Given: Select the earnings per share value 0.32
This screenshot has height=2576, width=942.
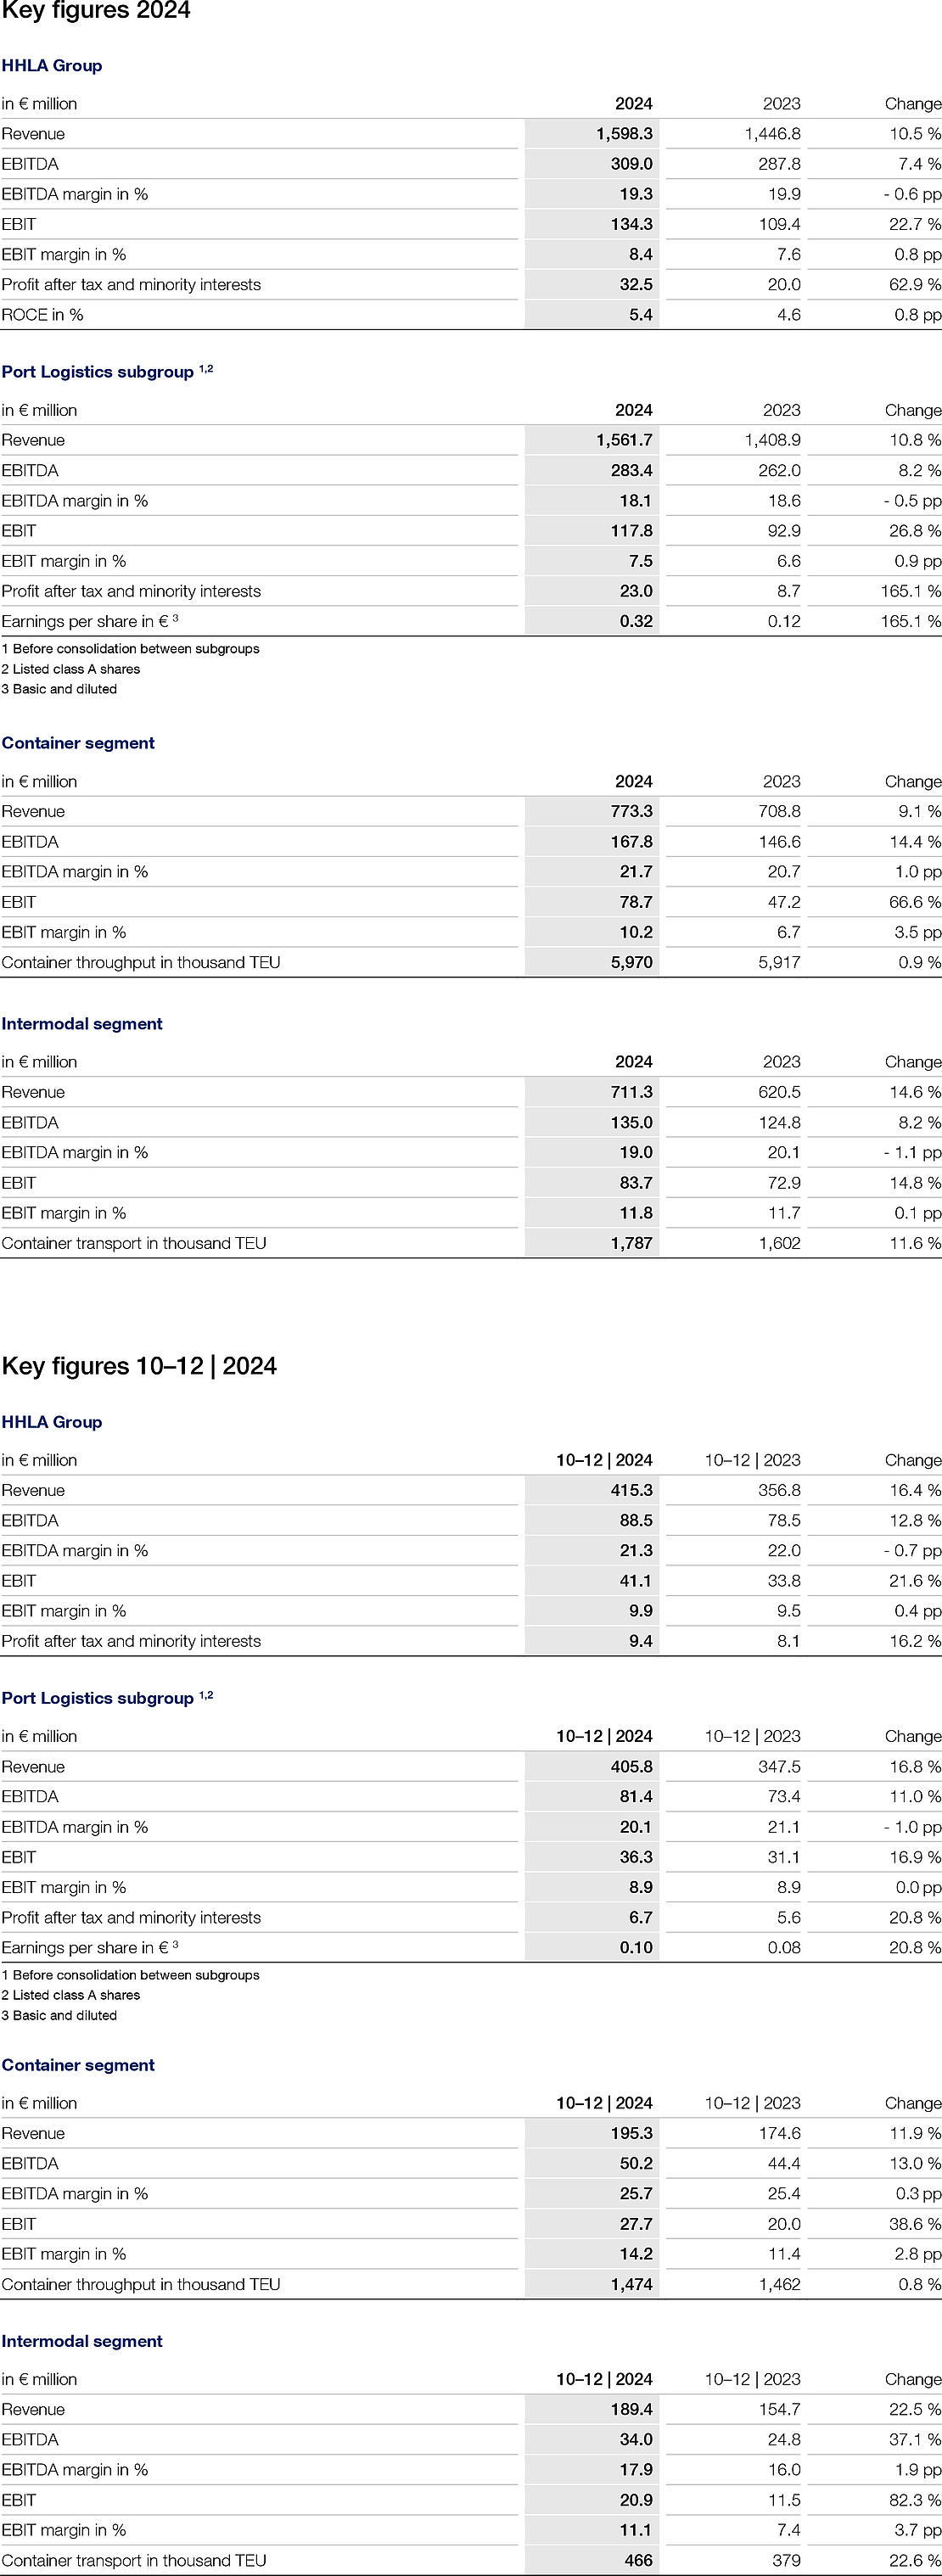Looking at the screenshot, I should (635, 621).
